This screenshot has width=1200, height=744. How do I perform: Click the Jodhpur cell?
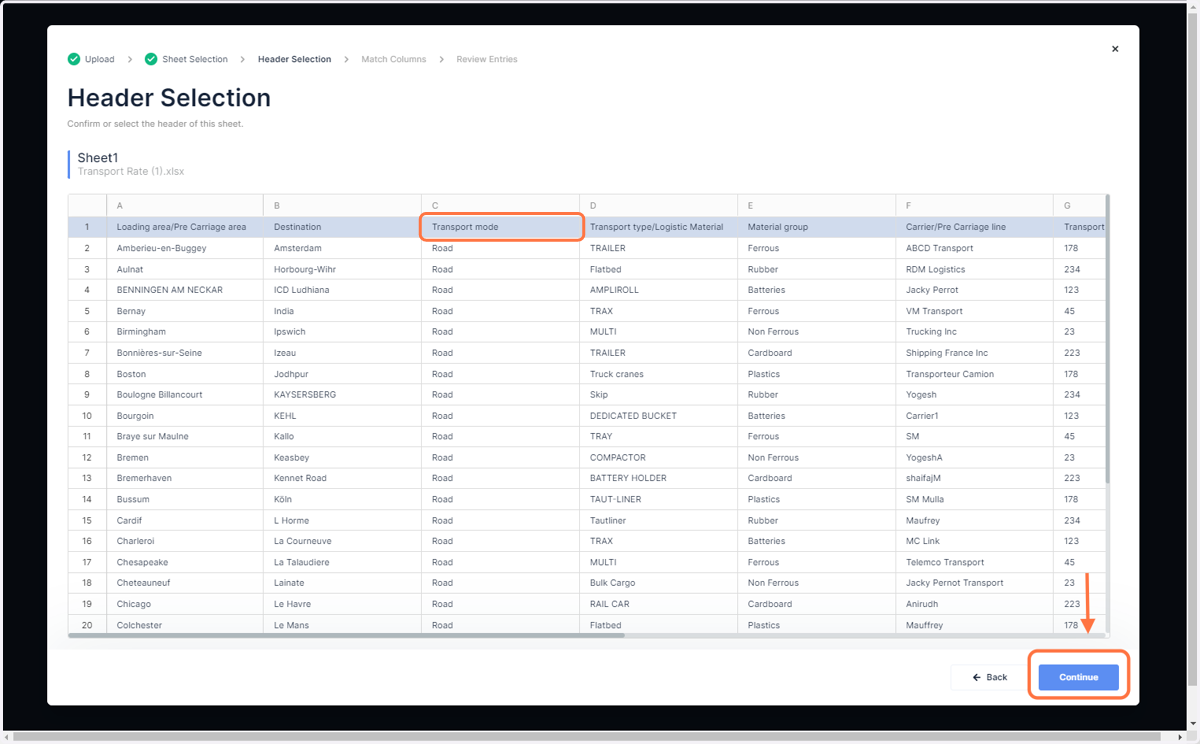click(x=342, y=374)
